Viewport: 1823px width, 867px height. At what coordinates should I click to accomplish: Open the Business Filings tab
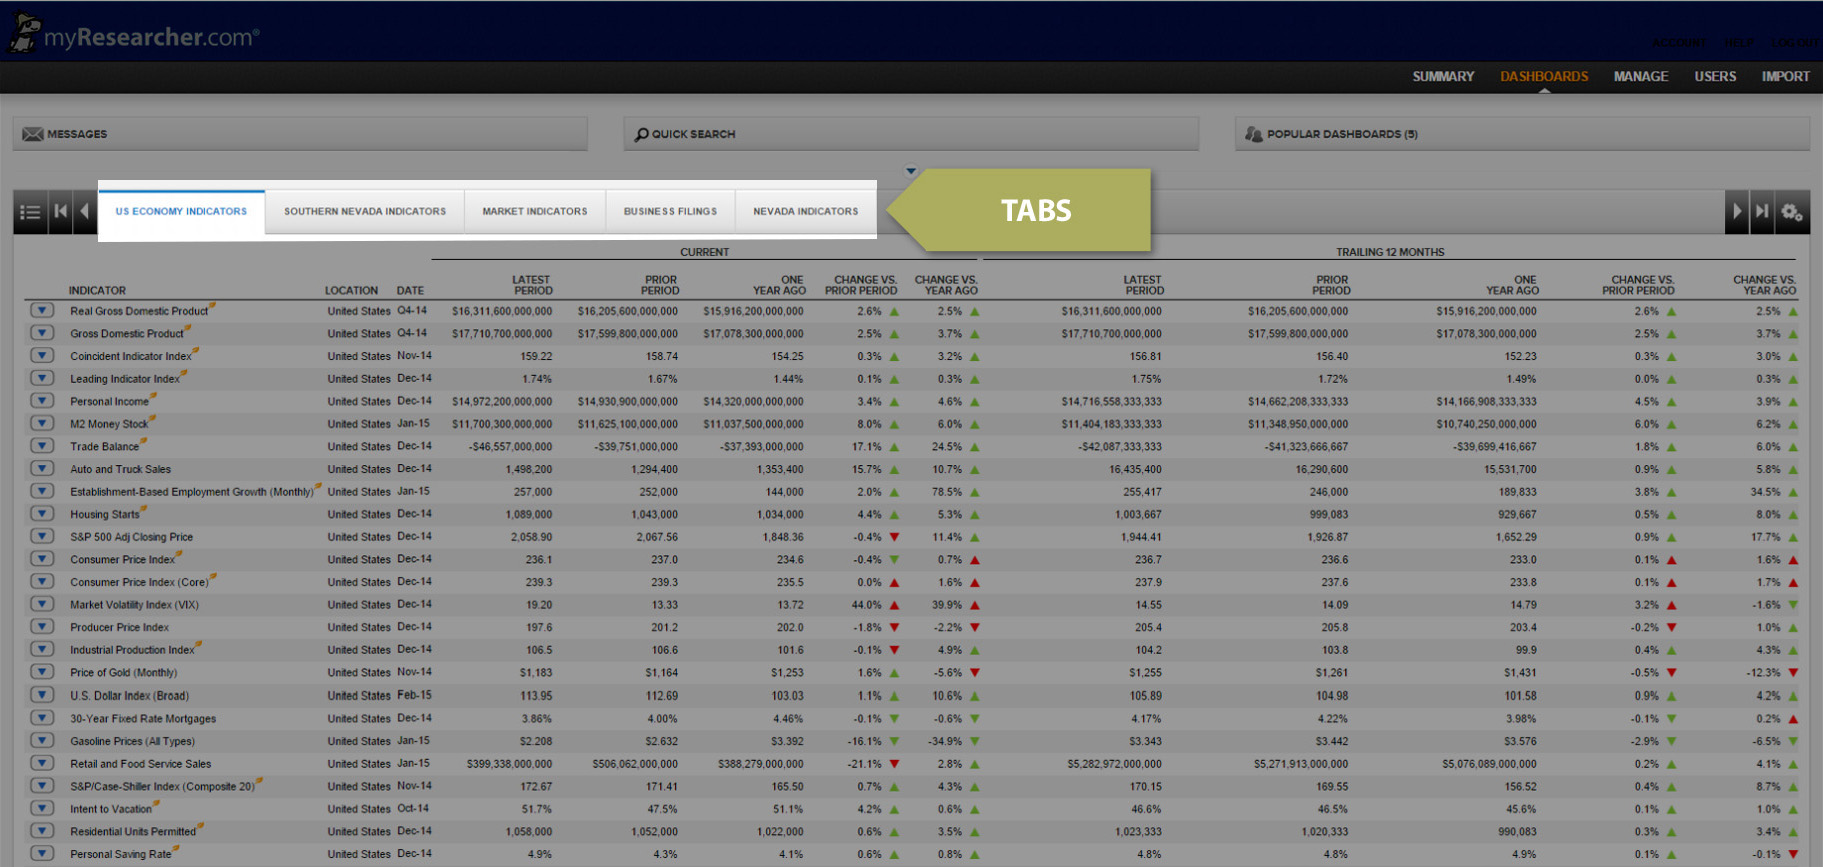tap(670, 211)
